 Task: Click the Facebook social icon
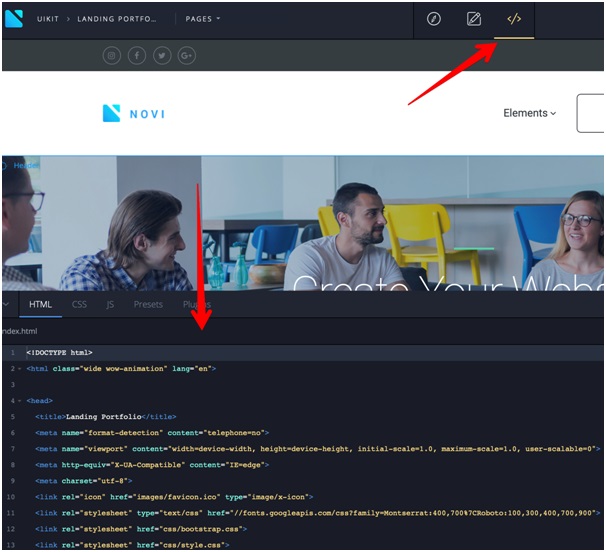coord(137,56)
